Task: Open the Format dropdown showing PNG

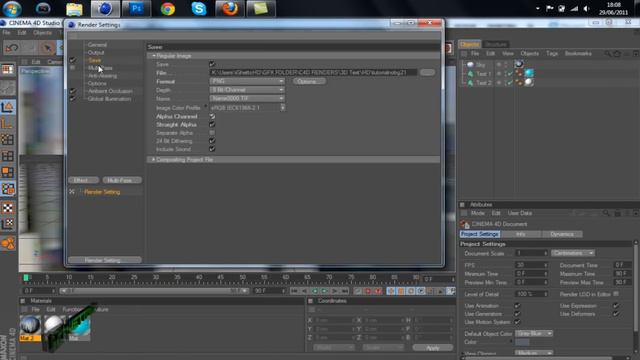Action: pos(247,81)
